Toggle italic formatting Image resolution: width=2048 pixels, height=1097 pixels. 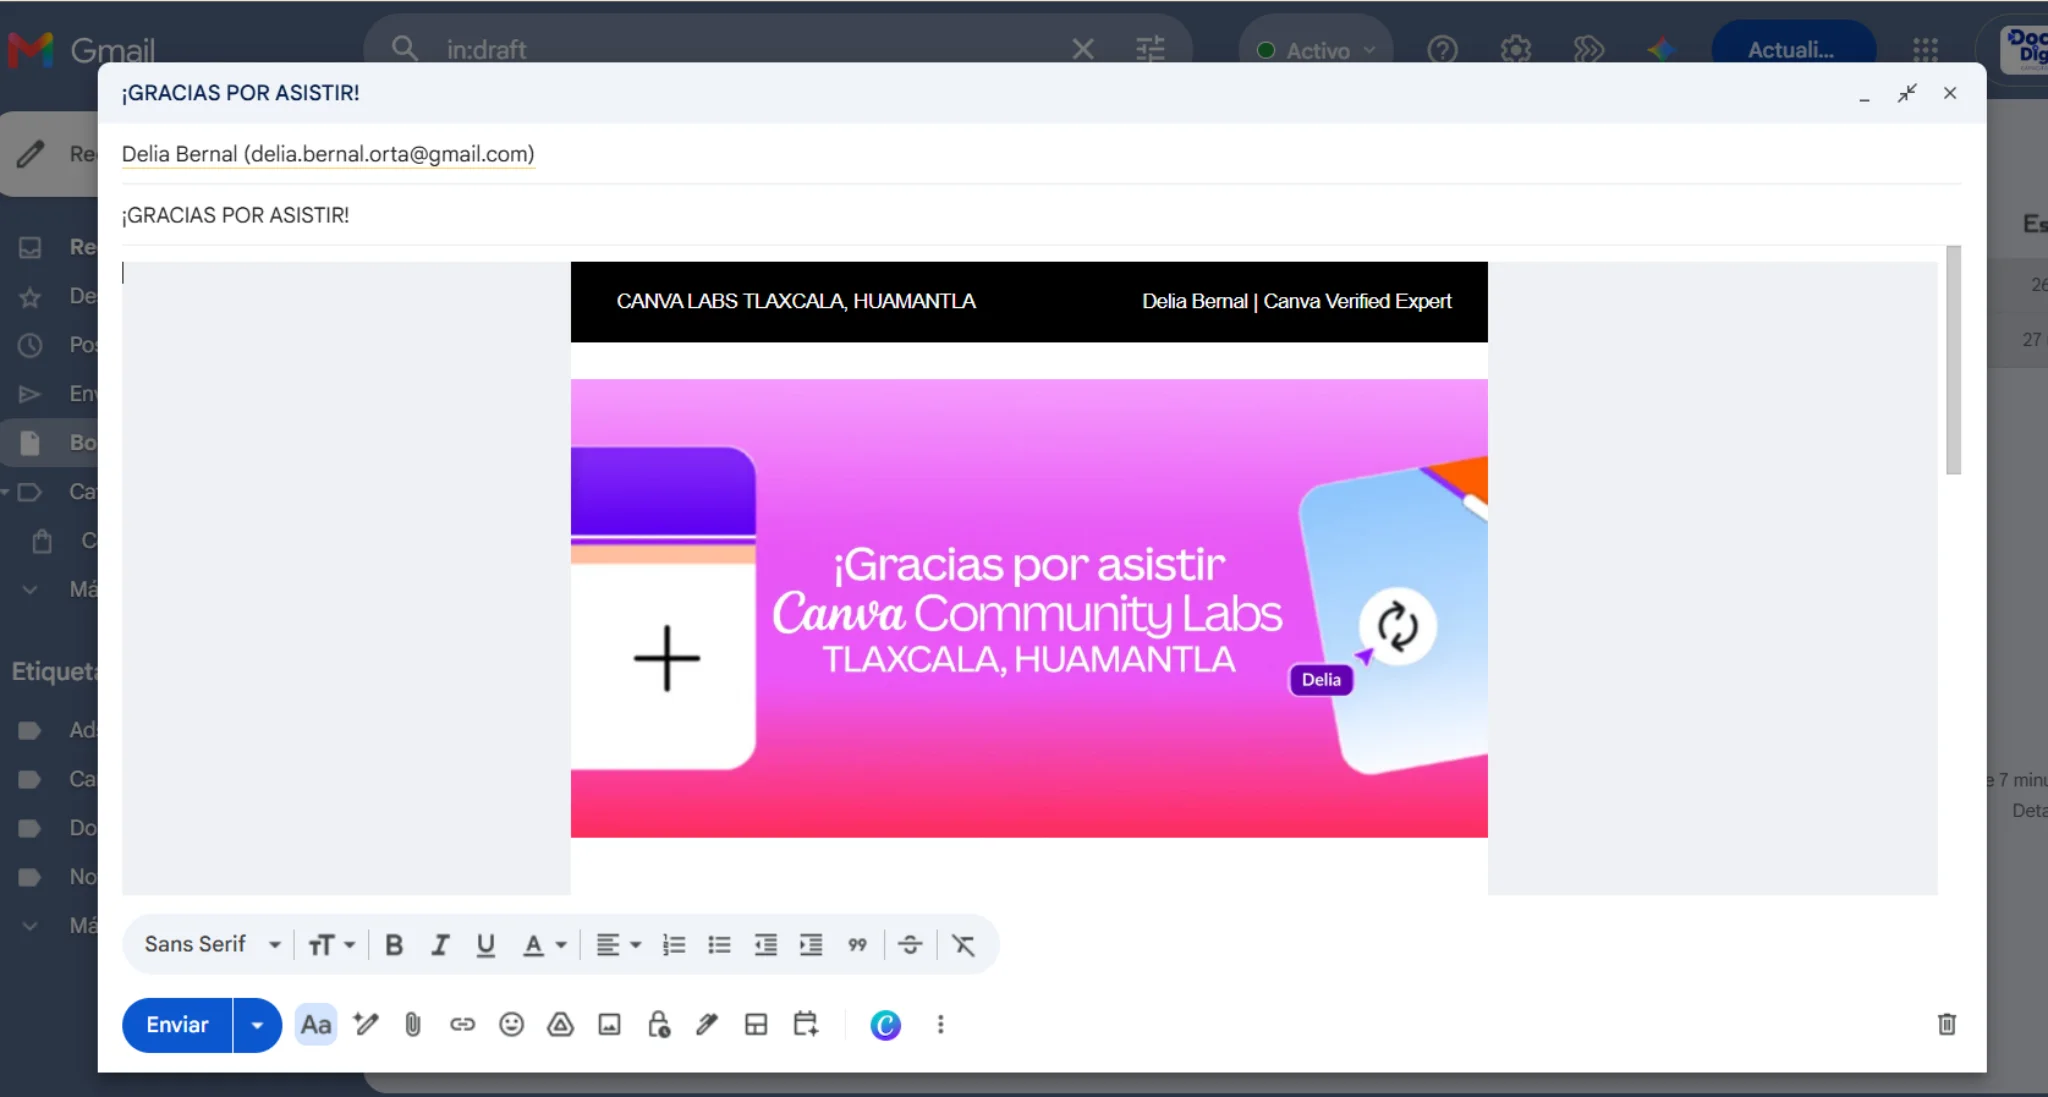pos(440,945)
